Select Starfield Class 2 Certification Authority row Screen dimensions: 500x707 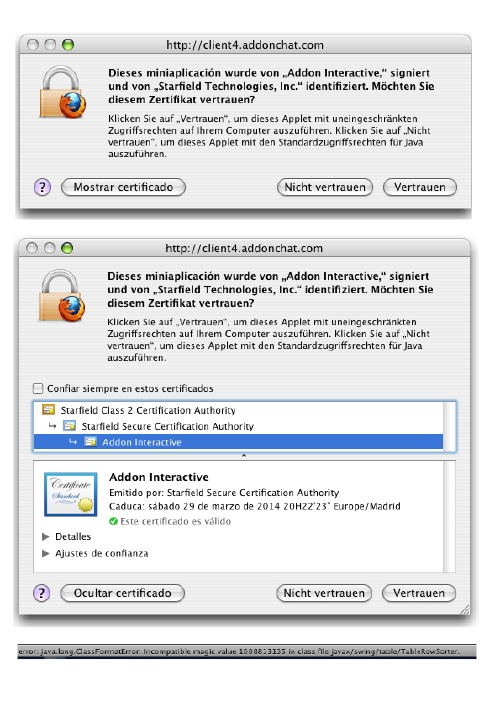coord(239,410)
